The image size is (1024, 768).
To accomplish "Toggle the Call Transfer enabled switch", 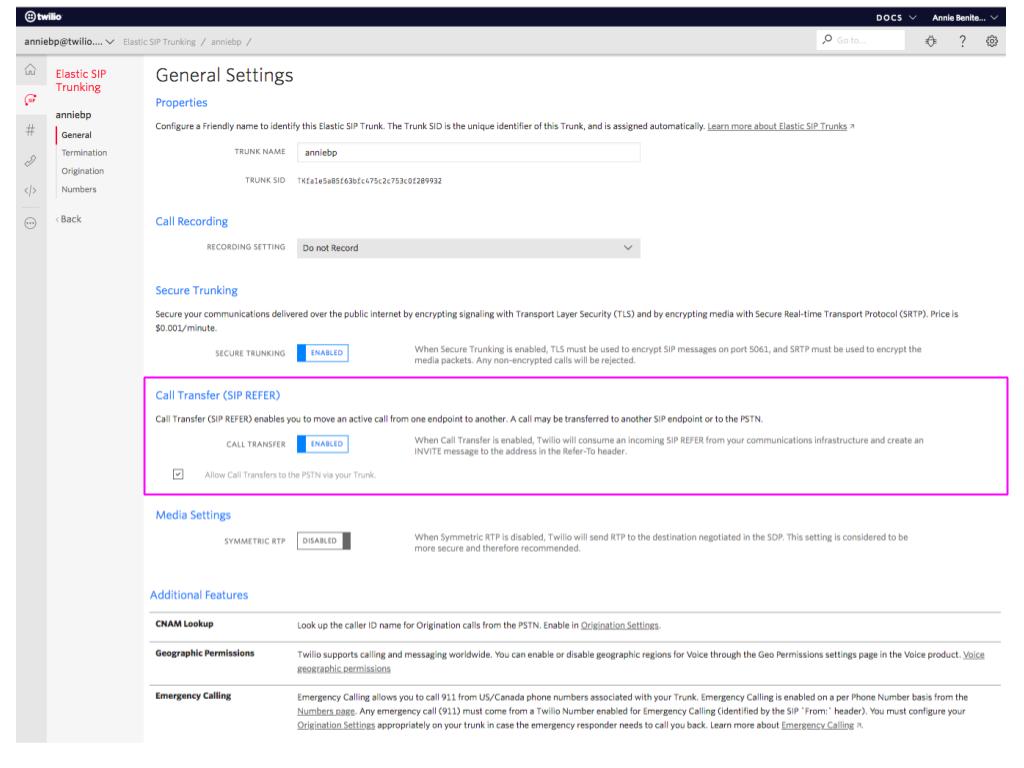I will (x=323, y=444).
